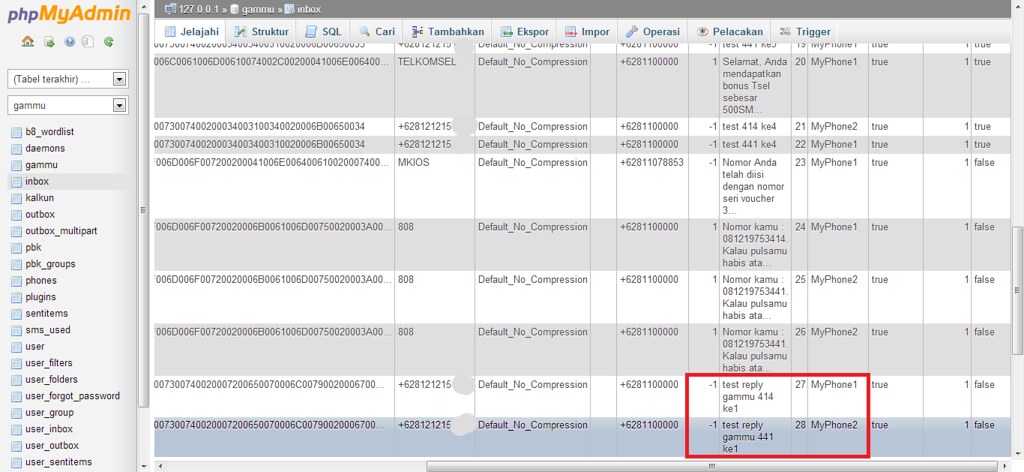Switch to the Jelajahi tab
The image size is (1024, 472).
191,31
